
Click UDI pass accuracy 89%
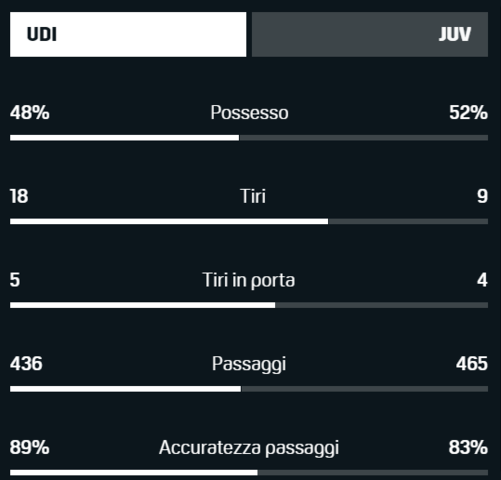[x=30, y=447]
